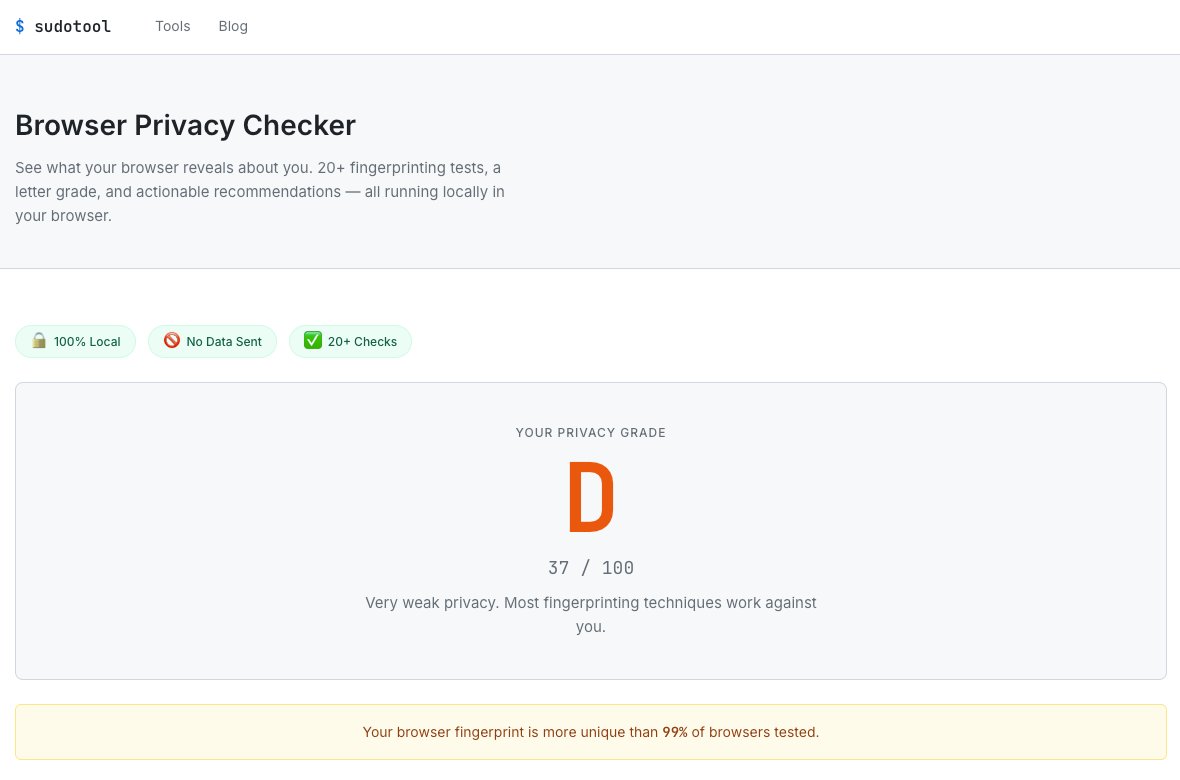The image size is (1180, 780).
Task: Click the "of browsers tested" banner phrase
Action: [756, 732]
